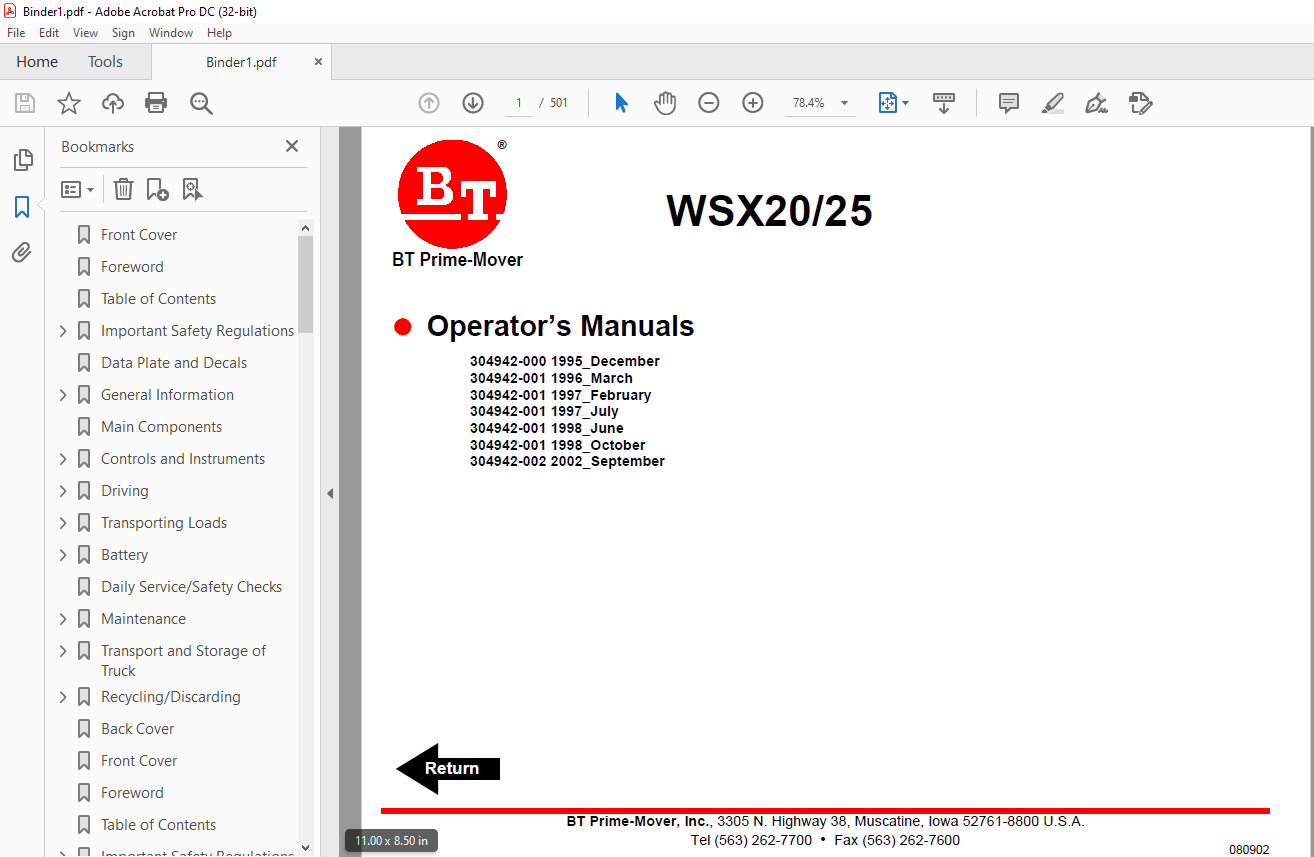1314x857 pixels.
Task: Expand the Driving bookmark
Action: 63,491
